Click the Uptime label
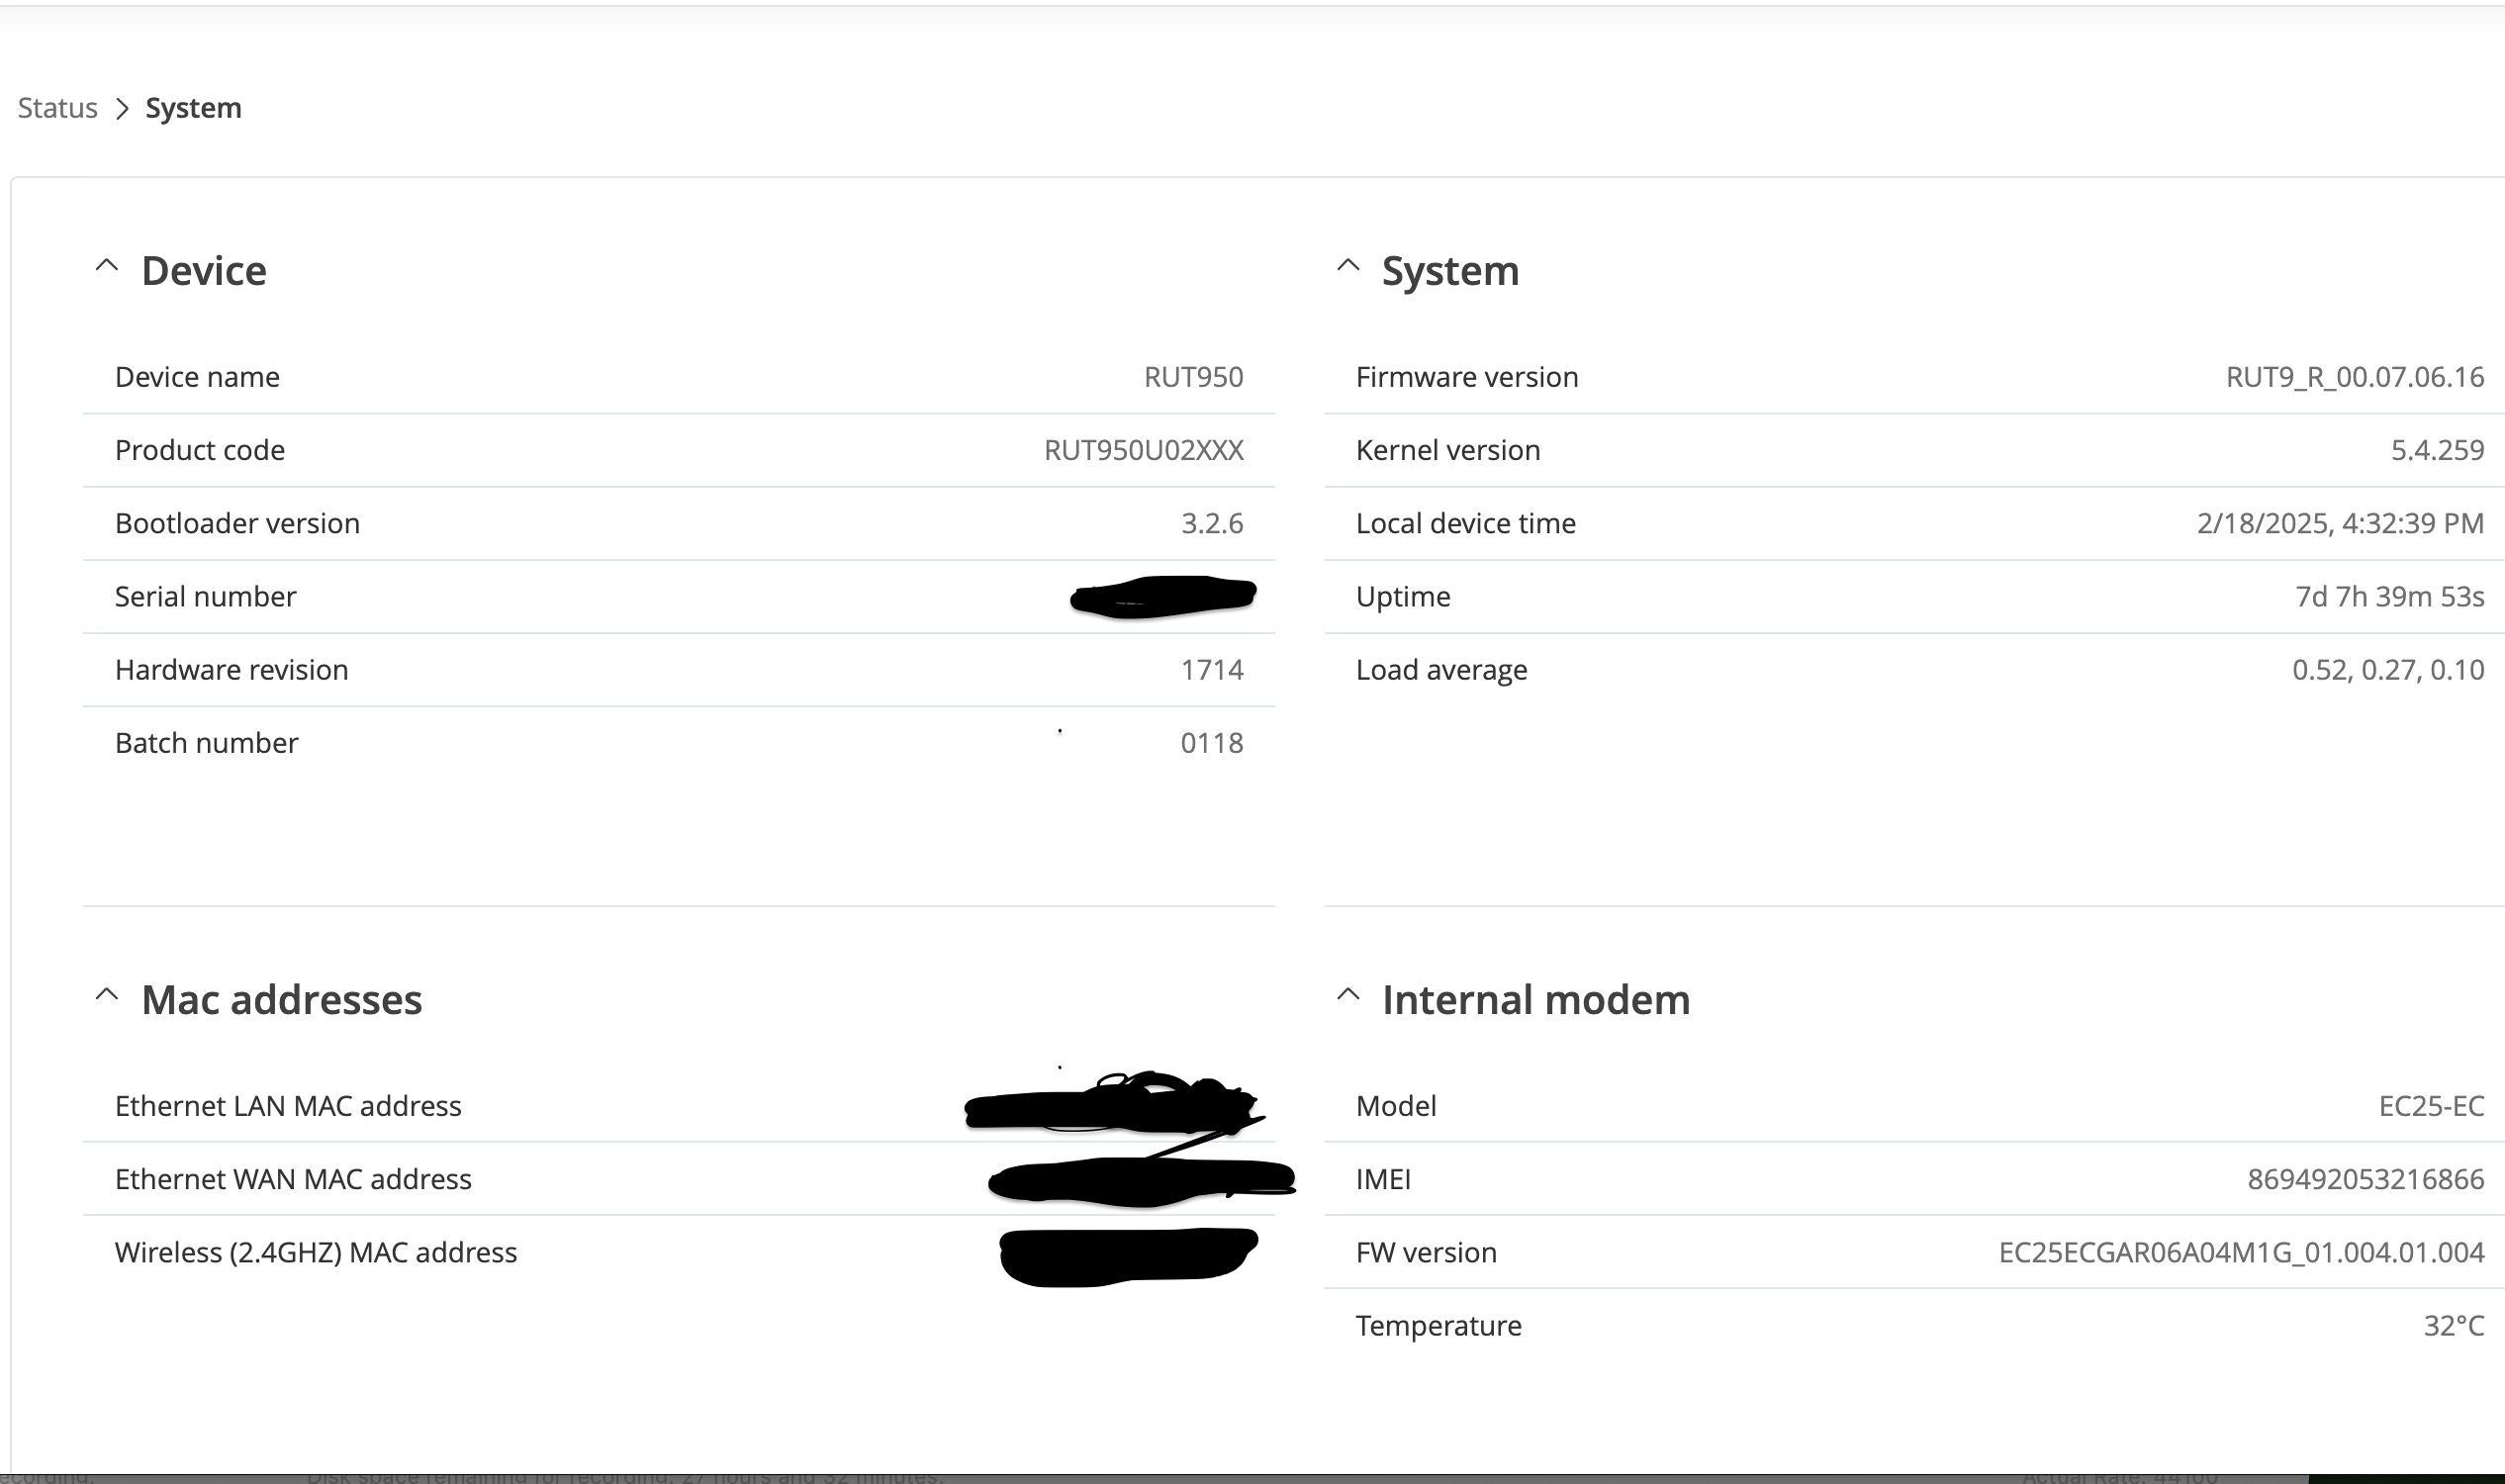 [1403, 597]
